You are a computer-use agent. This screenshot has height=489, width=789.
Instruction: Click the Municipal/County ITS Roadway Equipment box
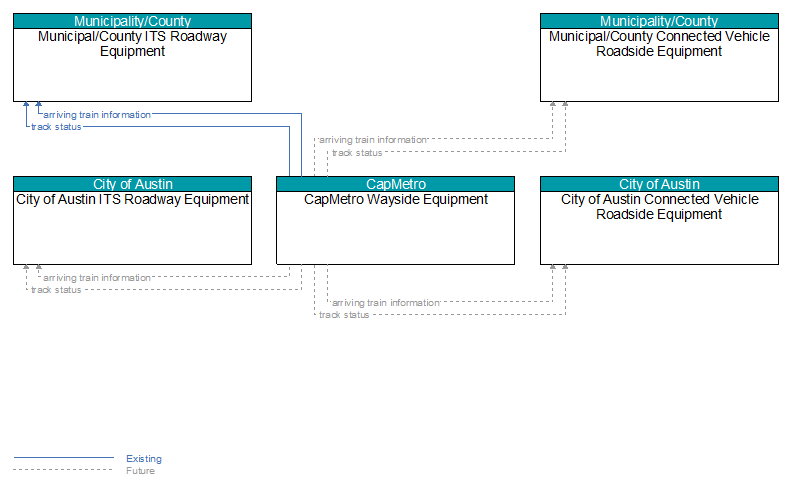(x=132, y=57)
